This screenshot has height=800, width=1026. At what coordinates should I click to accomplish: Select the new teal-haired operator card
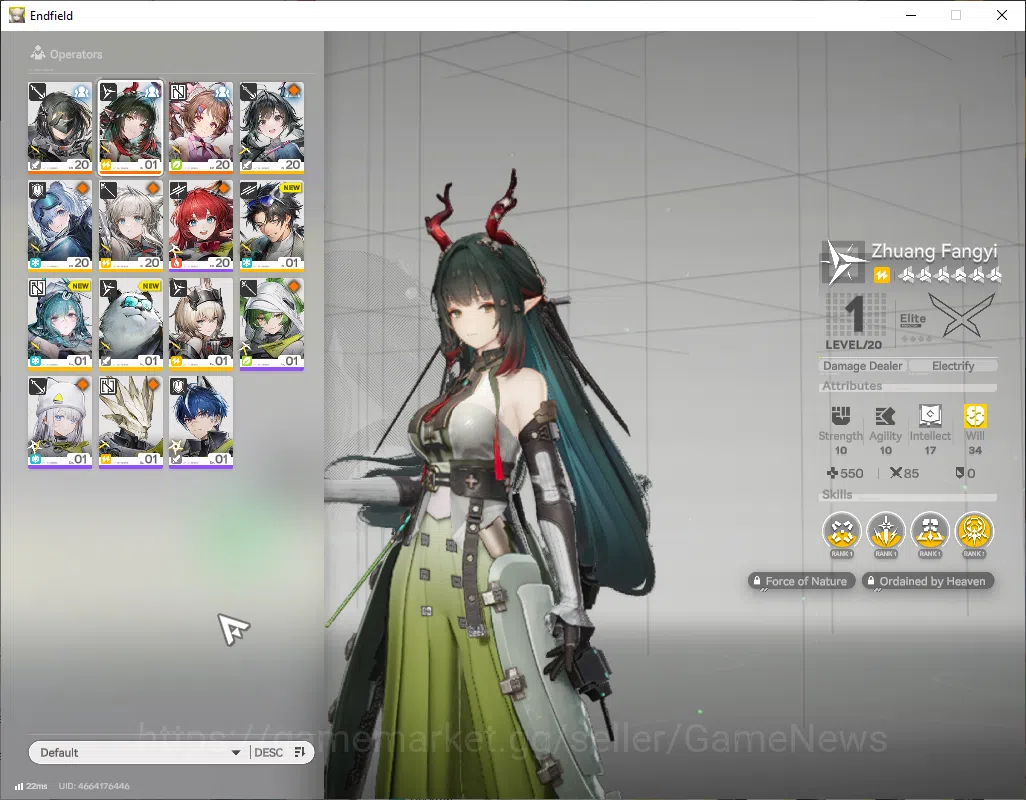pos(60,324)
